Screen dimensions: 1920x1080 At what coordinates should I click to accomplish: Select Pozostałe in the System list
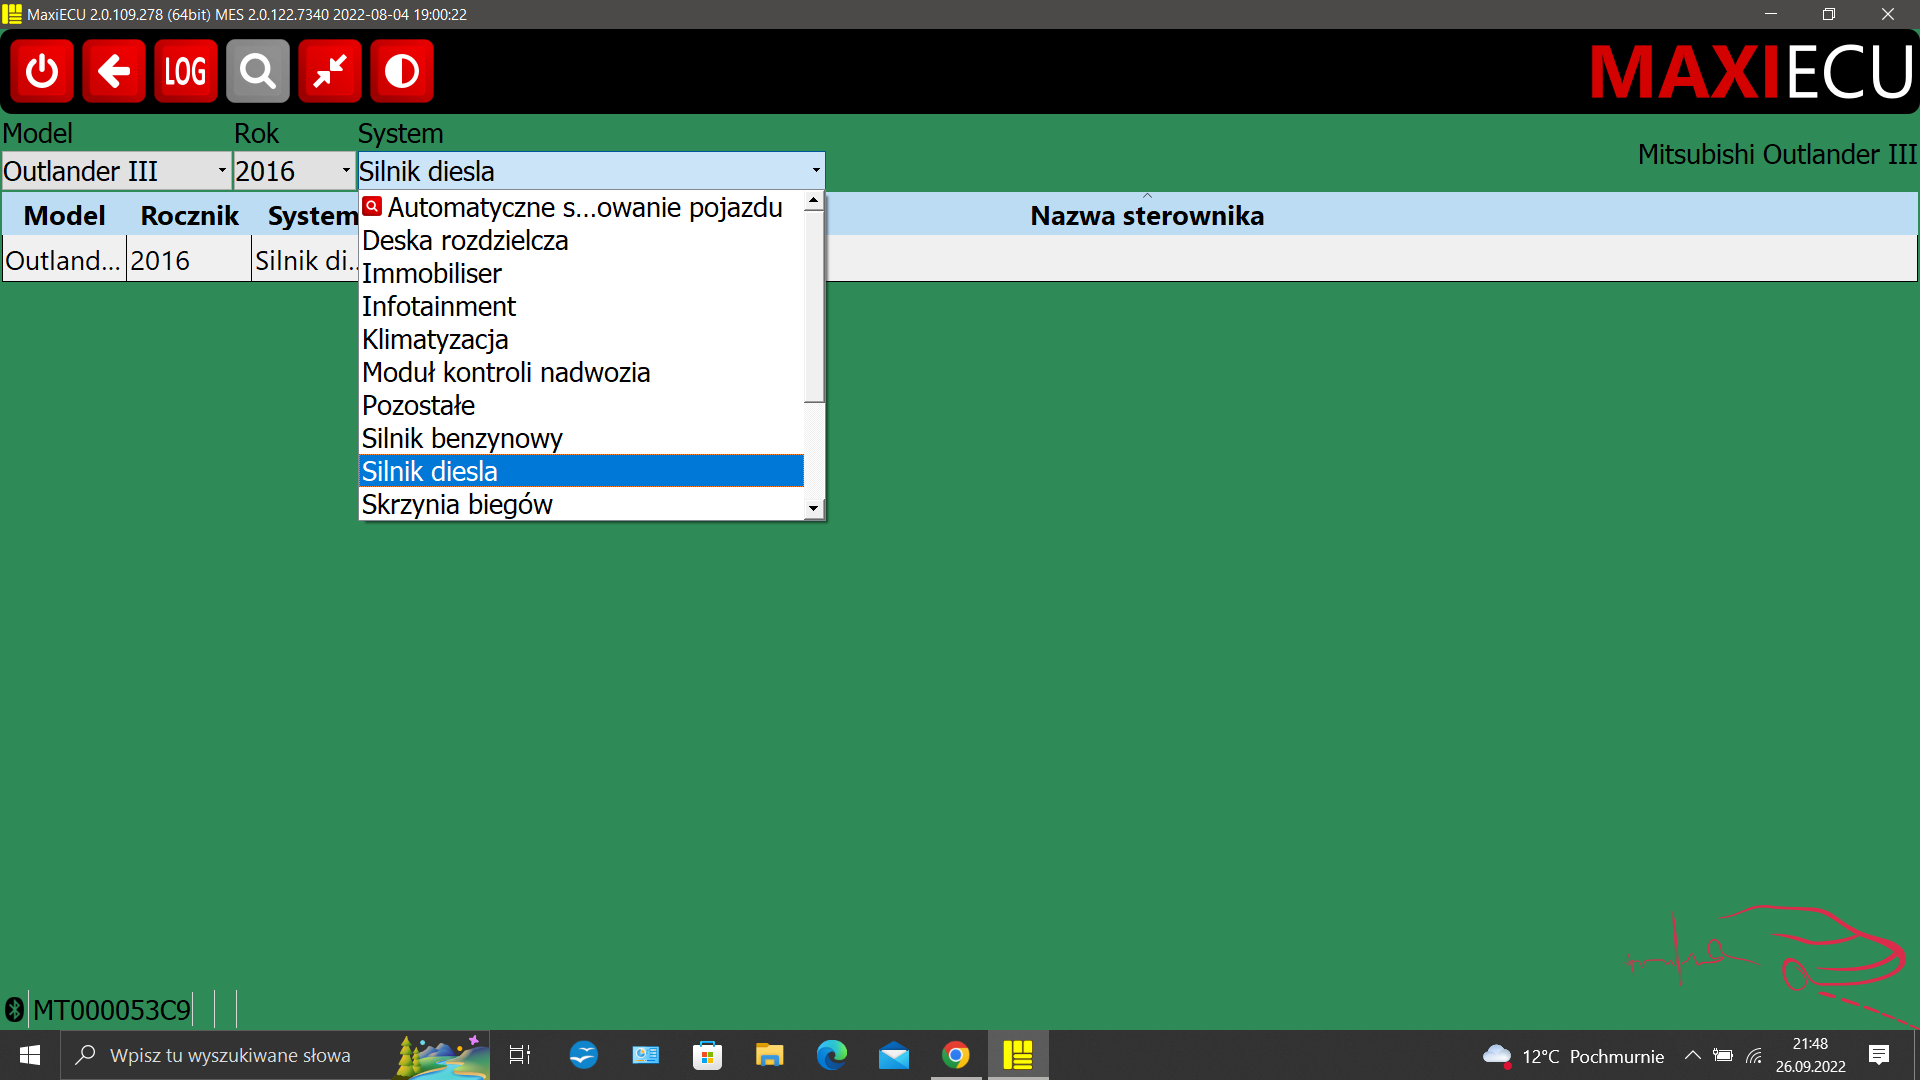581,405
